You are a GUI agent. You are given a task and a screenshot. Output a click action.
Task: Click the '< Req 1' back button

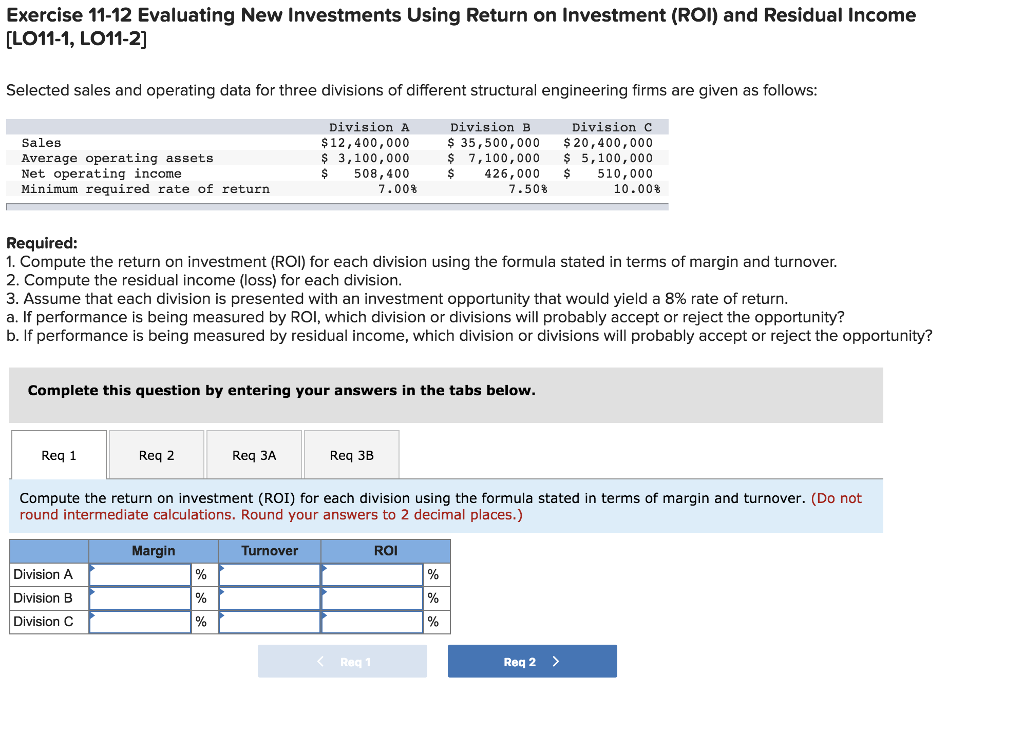(342, 661)
